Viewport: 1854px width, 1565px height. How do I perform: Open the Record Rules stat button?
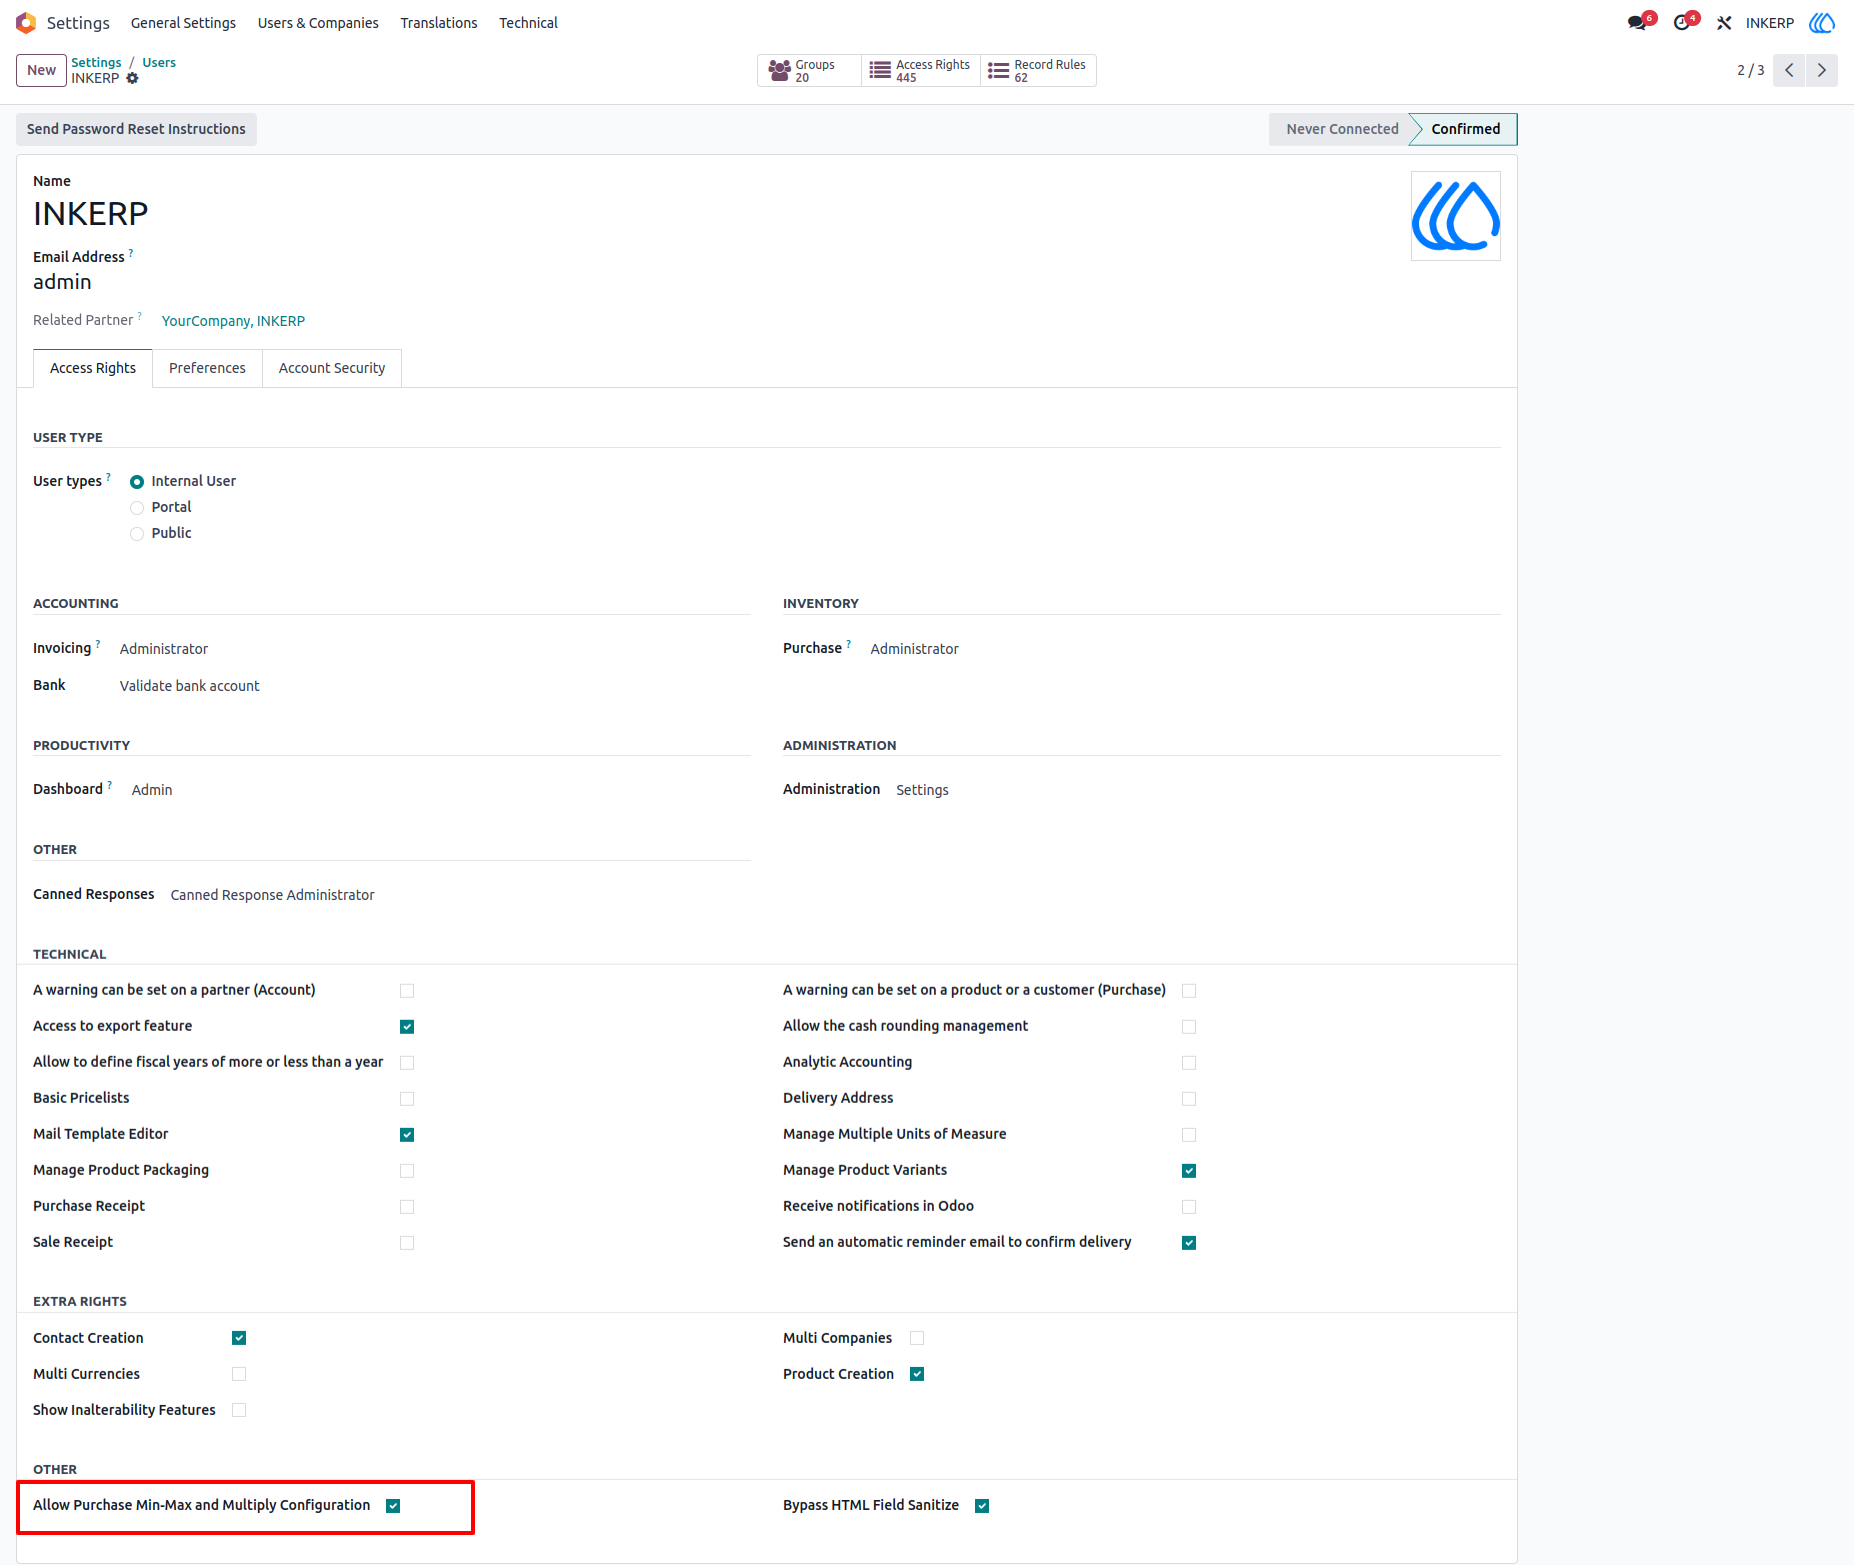point(1038,71)
